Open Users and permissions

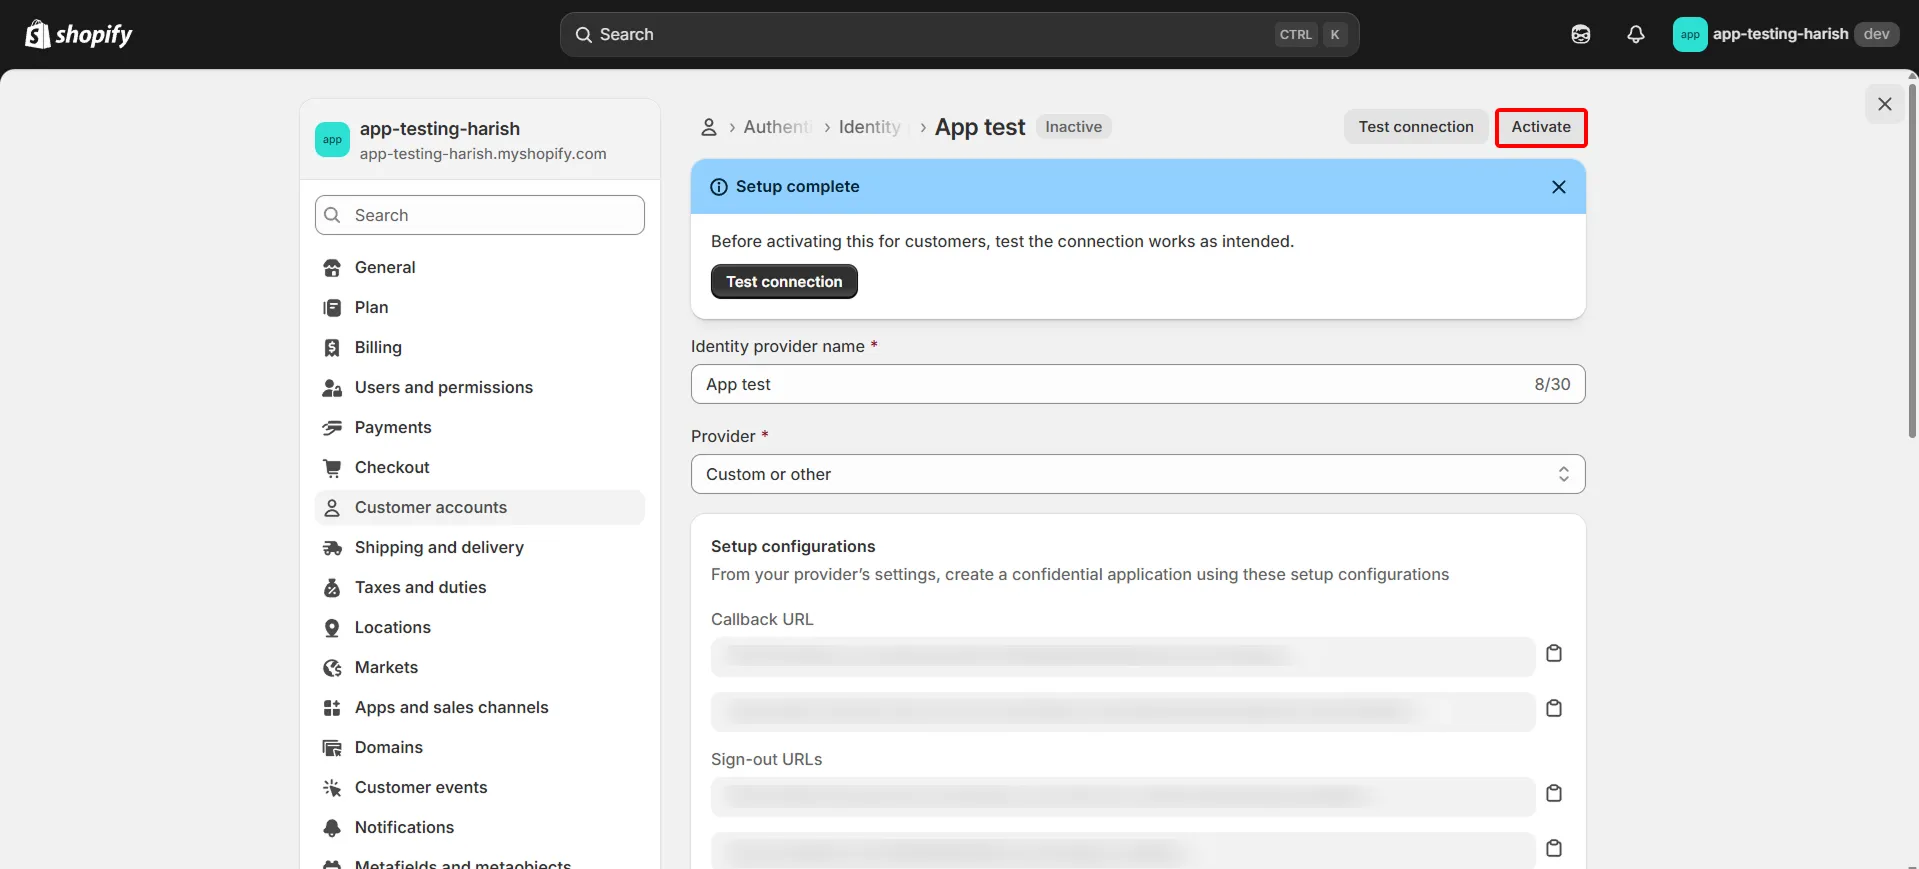[480, 387]
